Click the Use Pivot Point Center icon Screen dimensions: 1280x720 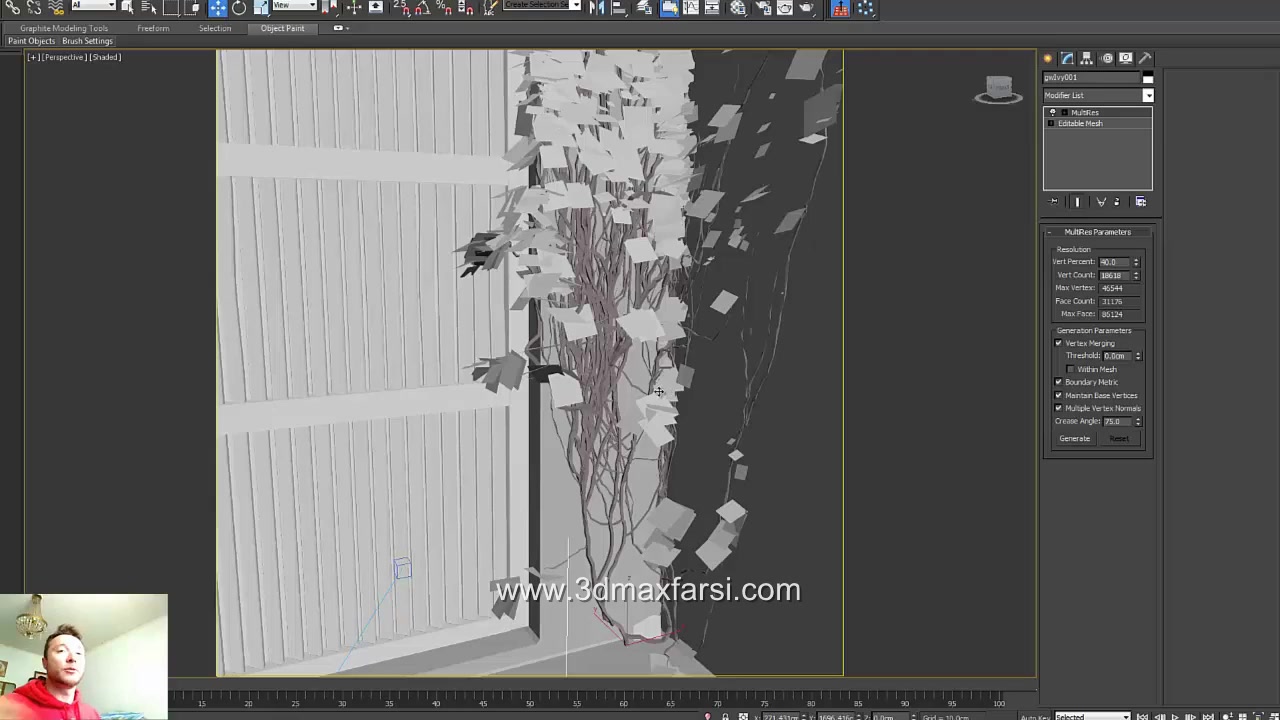331,8
